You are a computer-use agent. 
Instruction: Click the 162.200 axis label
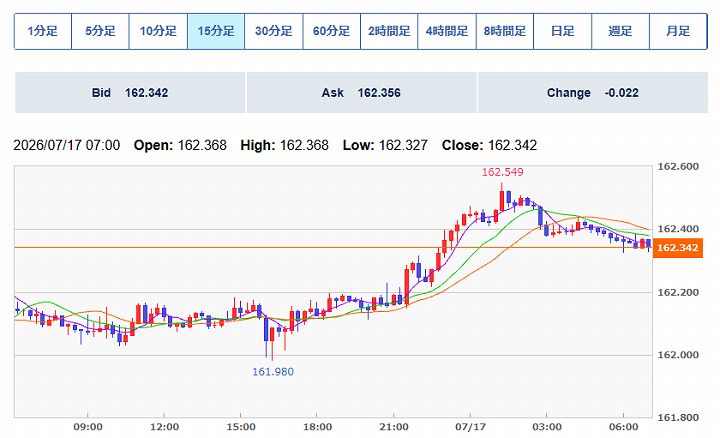(x=678, y=292)
